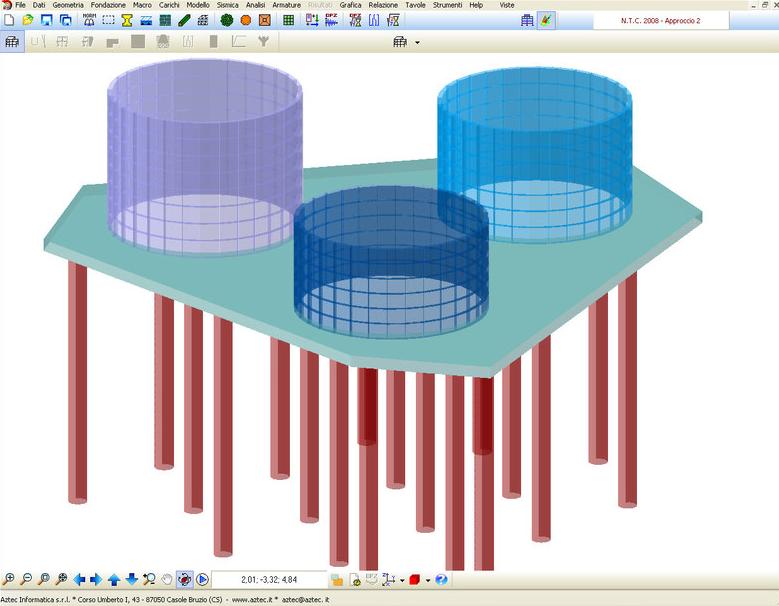Open file using the folder icon
The width and height of the screenshot is (779, 606).
pyautogui.click(x=28, y=20)
